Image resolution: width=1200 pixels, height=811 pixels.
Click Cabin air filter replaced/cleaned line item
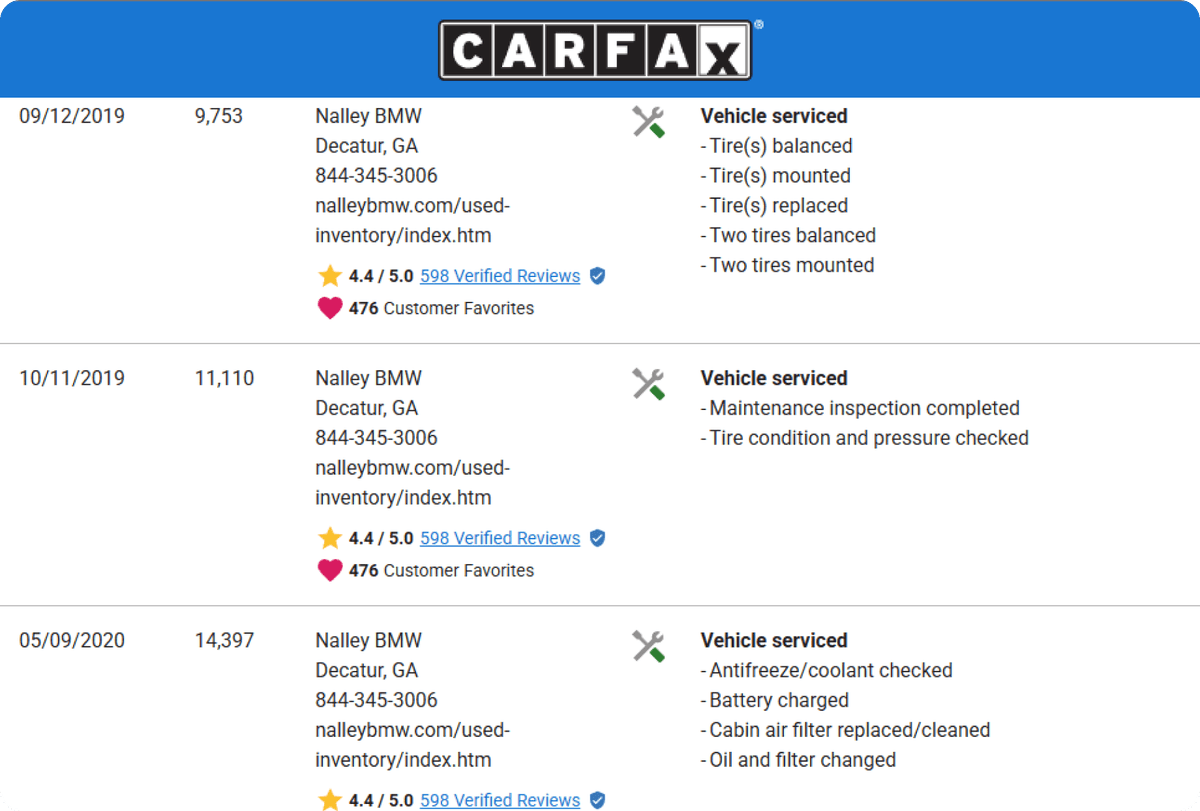[845, 730]
